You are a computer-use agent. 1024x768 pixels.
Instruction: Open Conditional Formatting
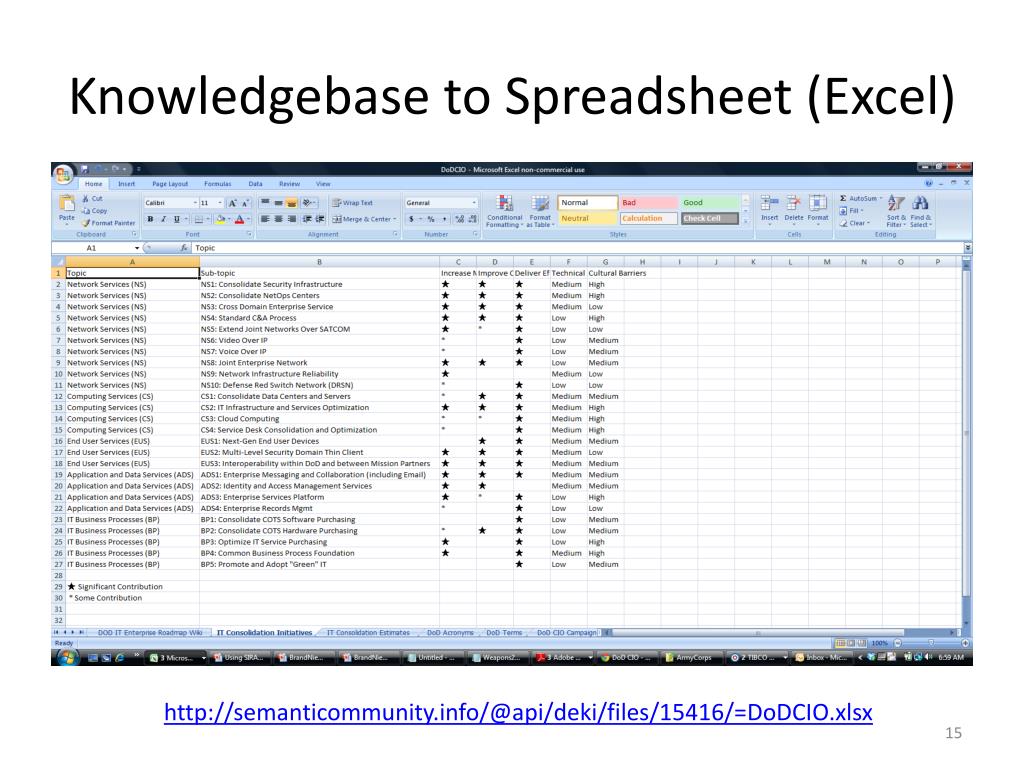pos(505,210)
